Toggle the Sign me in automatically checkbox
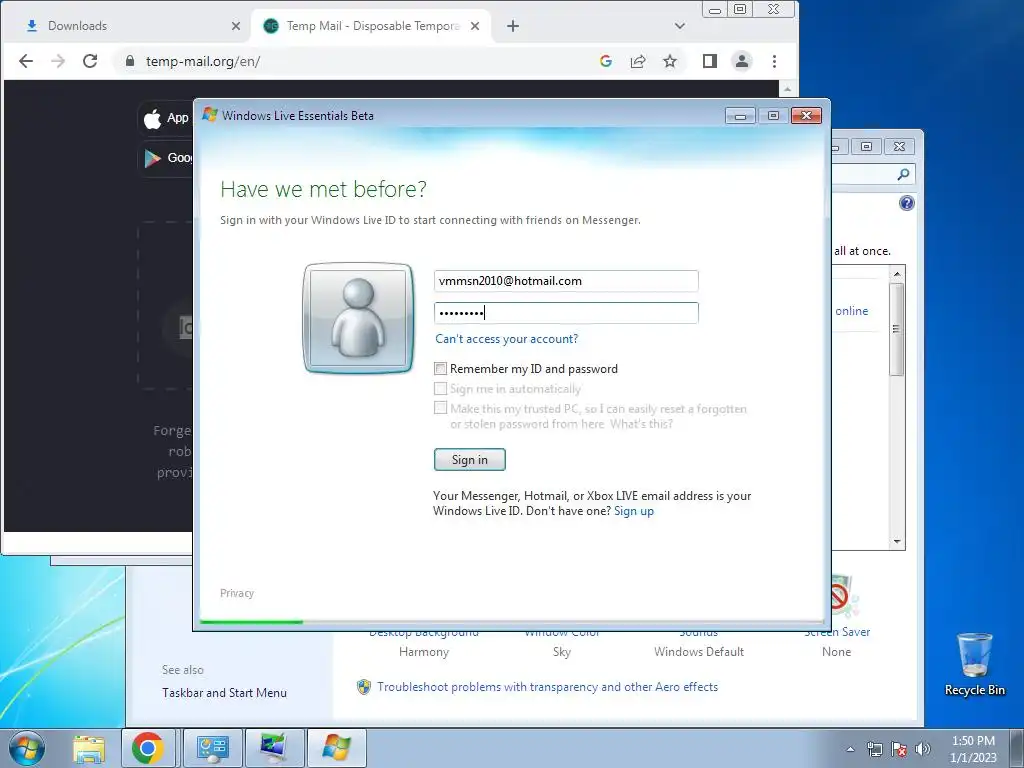 pos(441,389)
